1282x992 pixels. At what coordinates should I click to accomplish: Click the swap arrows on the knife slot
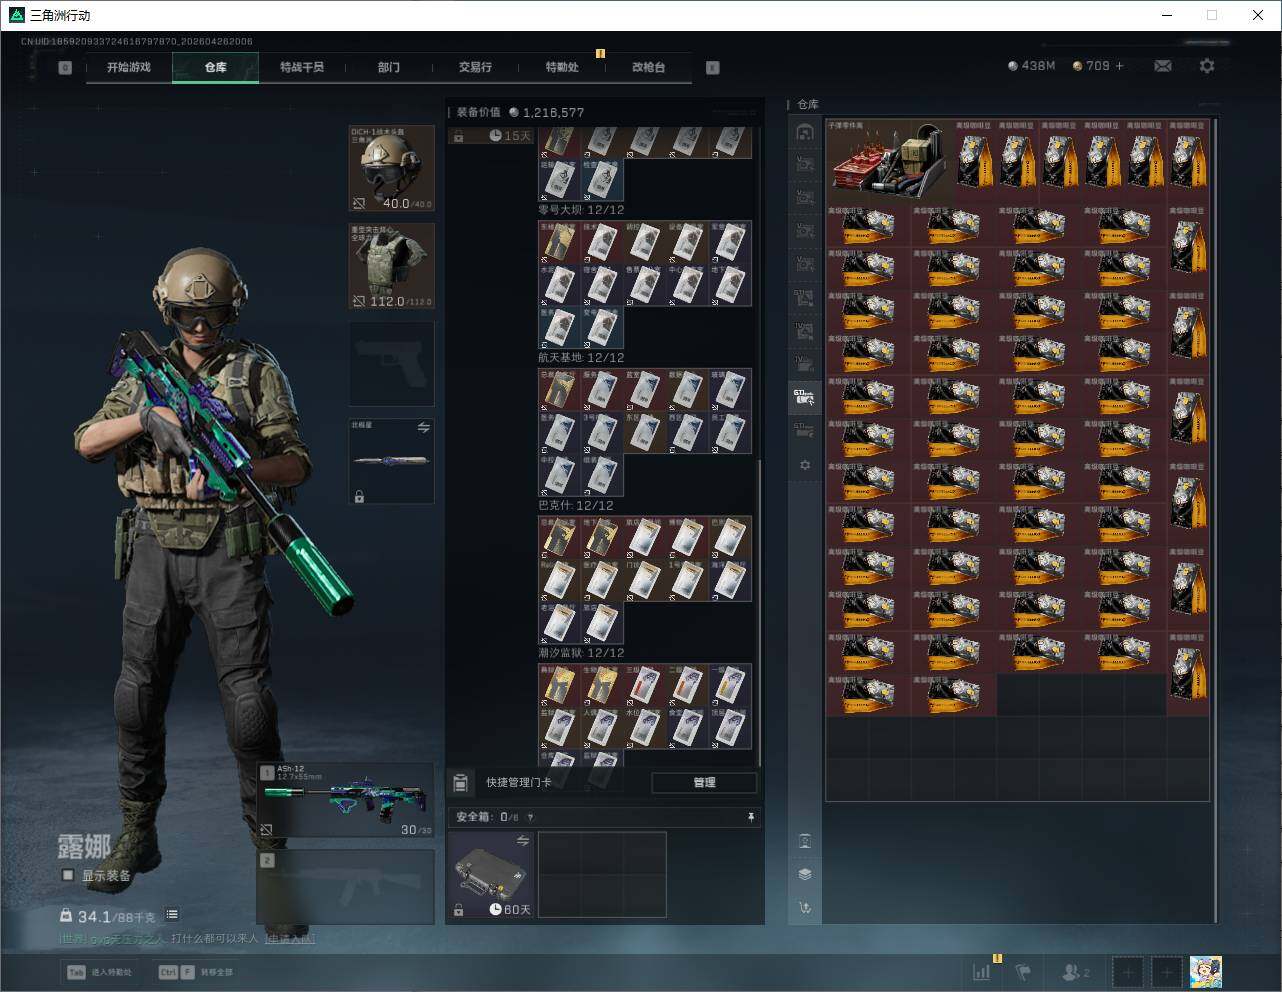(423, 428)
